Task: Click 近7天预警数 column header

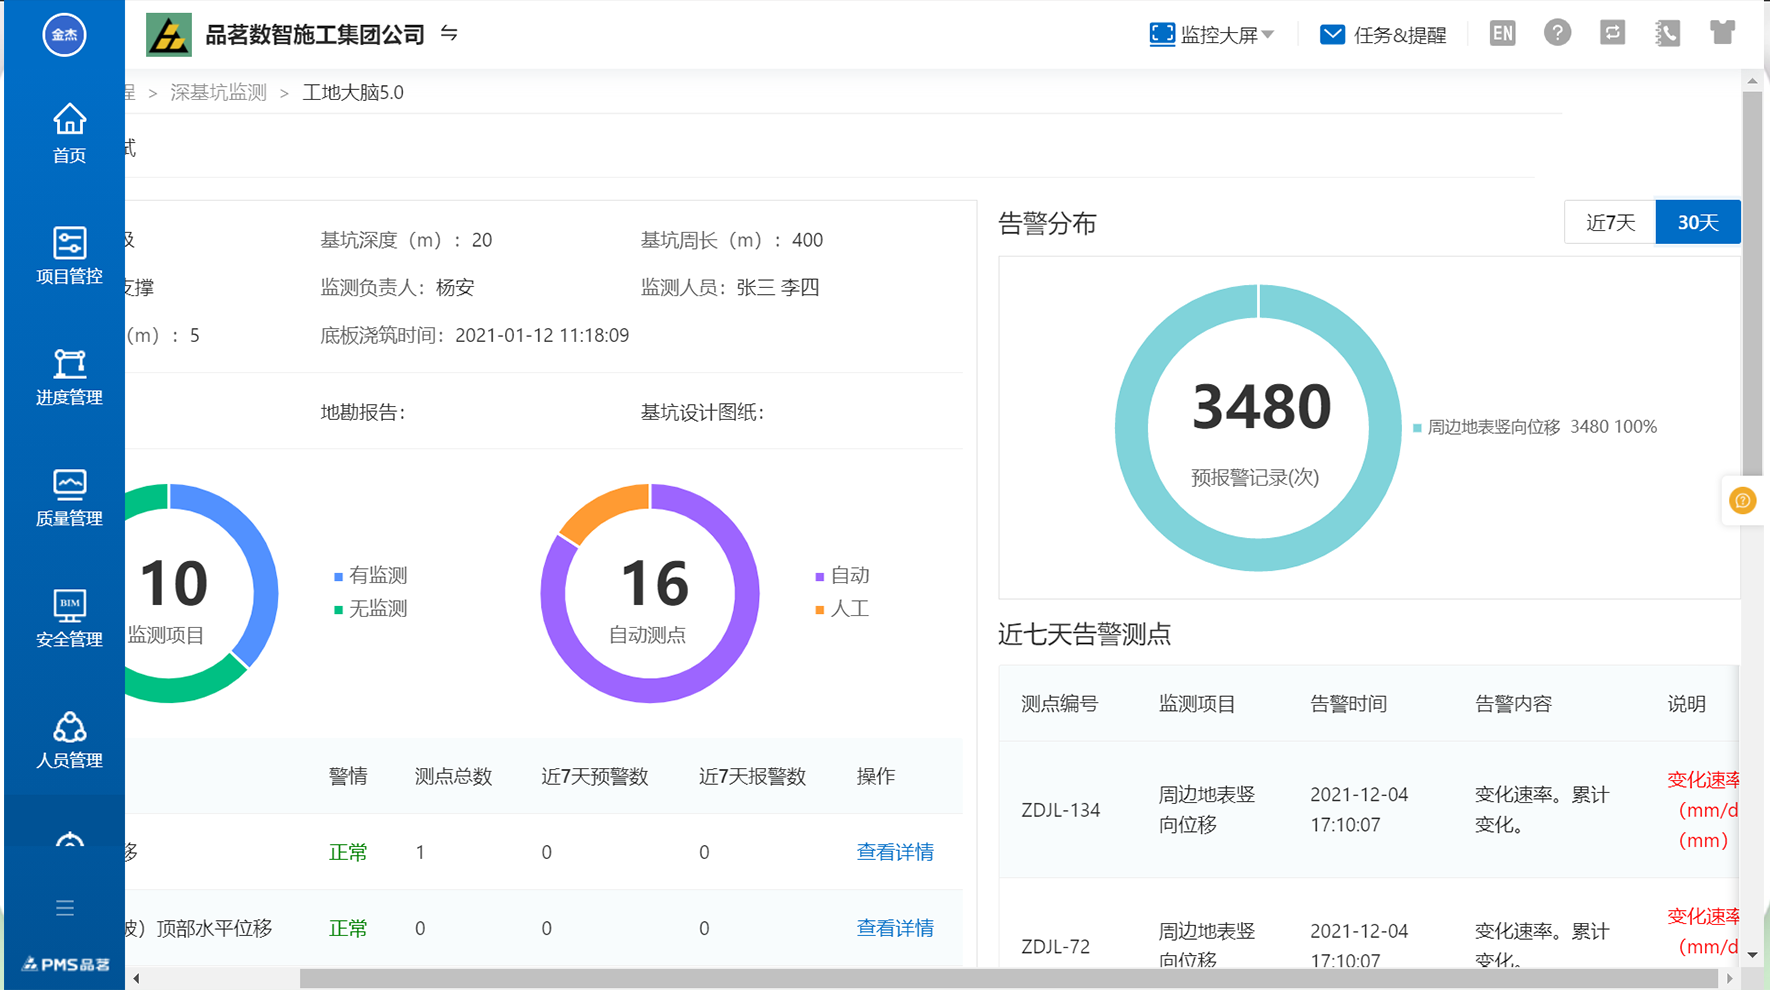Action: [595, 776]
